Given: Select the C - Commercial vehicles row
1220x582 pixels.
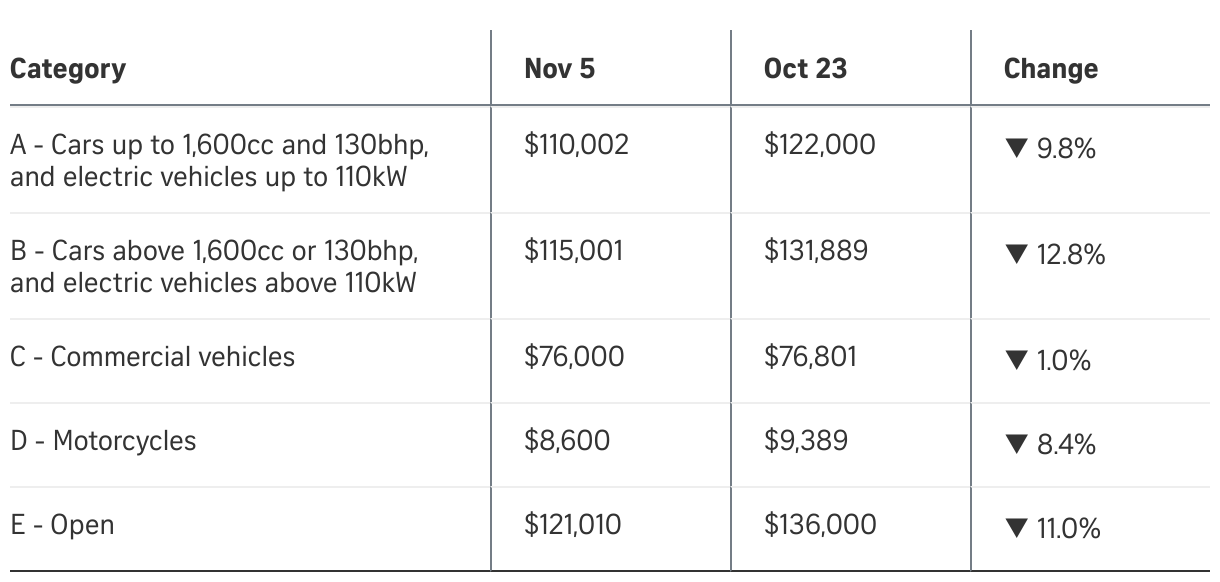Looking at the screenshot, I should pyautogui.click(x=153, y=357).
